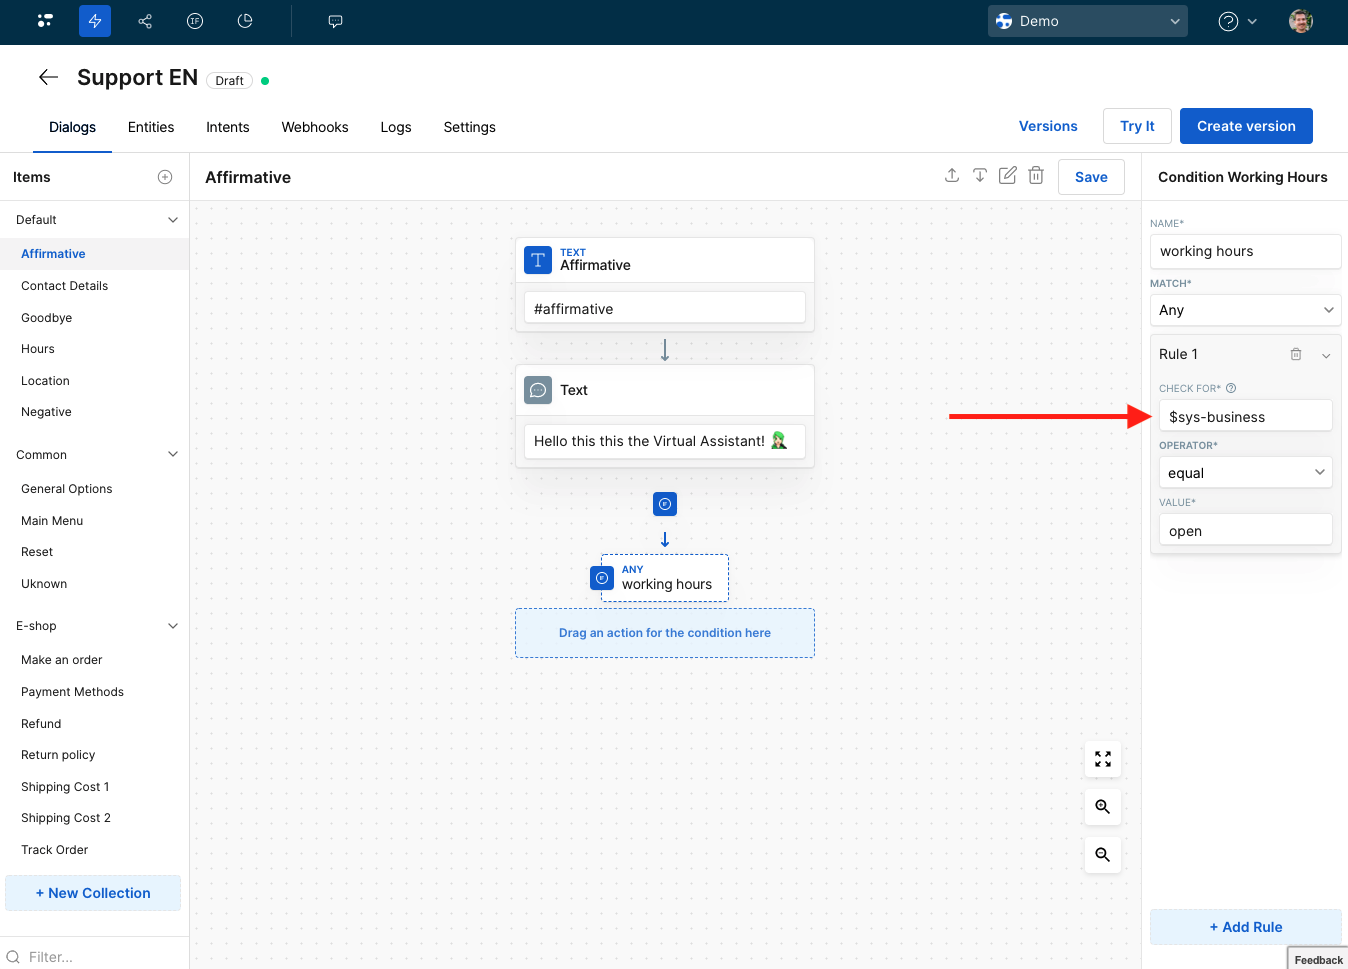Switch to the Intents tab
1348x969 pixels.
pyautogui.click(x=227, y=127)
